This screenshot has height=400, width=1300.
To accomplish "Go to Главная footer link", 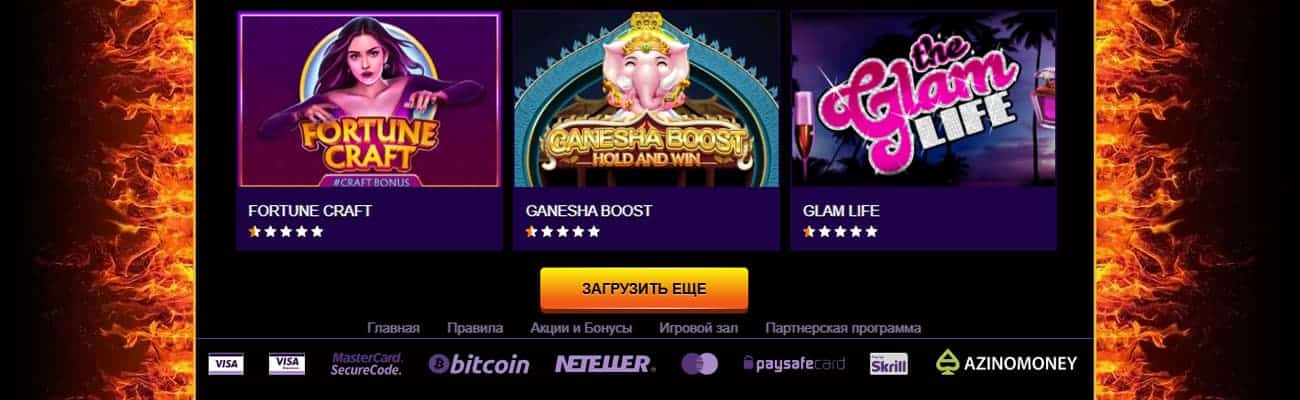I will point(393,328).
